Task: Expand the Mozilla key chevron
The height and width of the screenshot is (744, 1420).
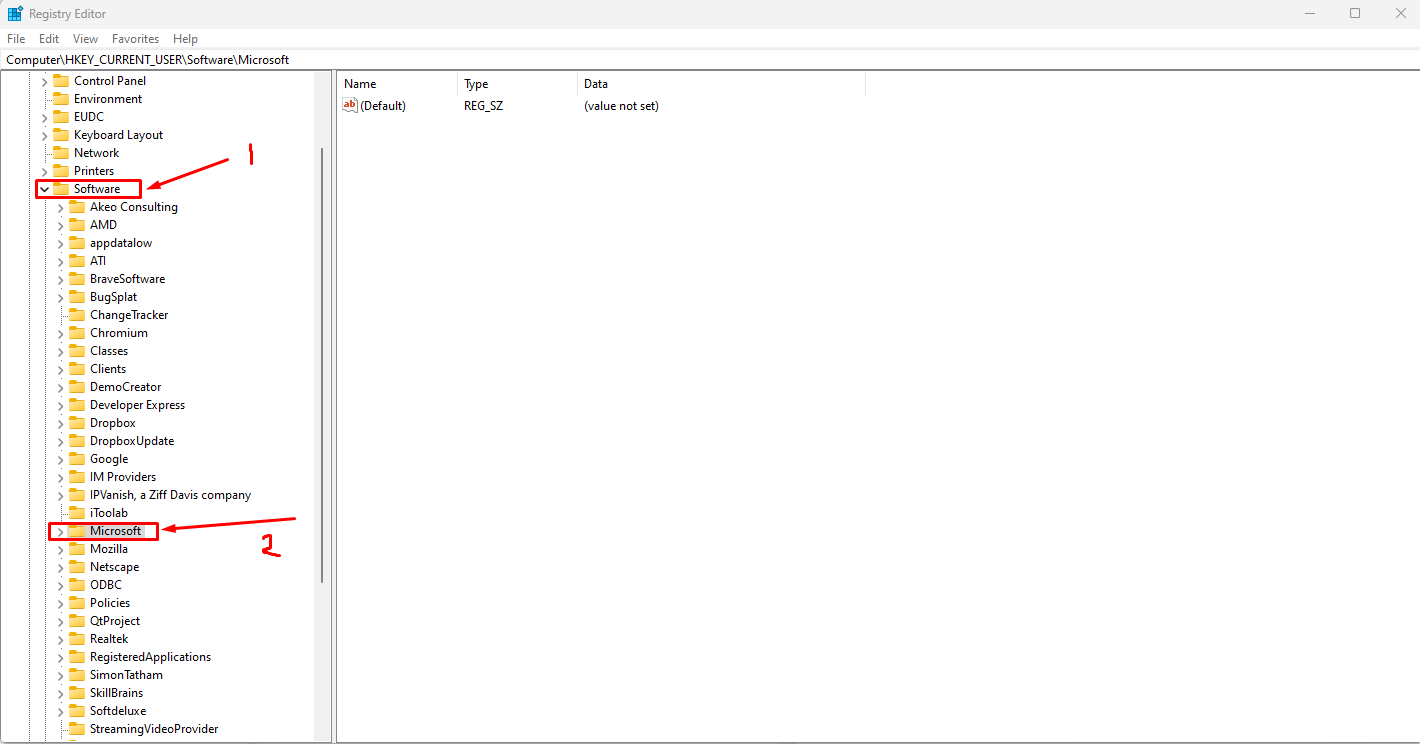Action: [x=60, y=549]
